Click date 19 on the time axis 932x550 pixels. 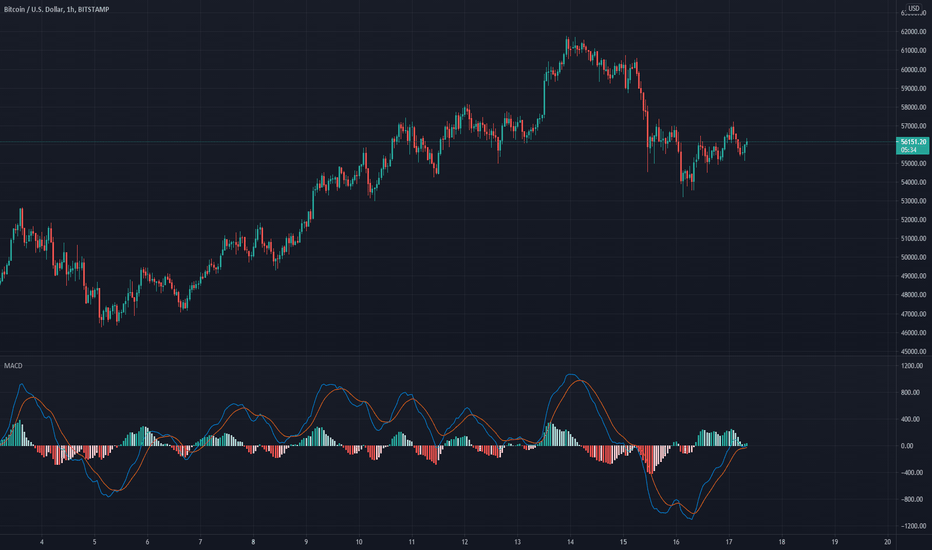835,542
